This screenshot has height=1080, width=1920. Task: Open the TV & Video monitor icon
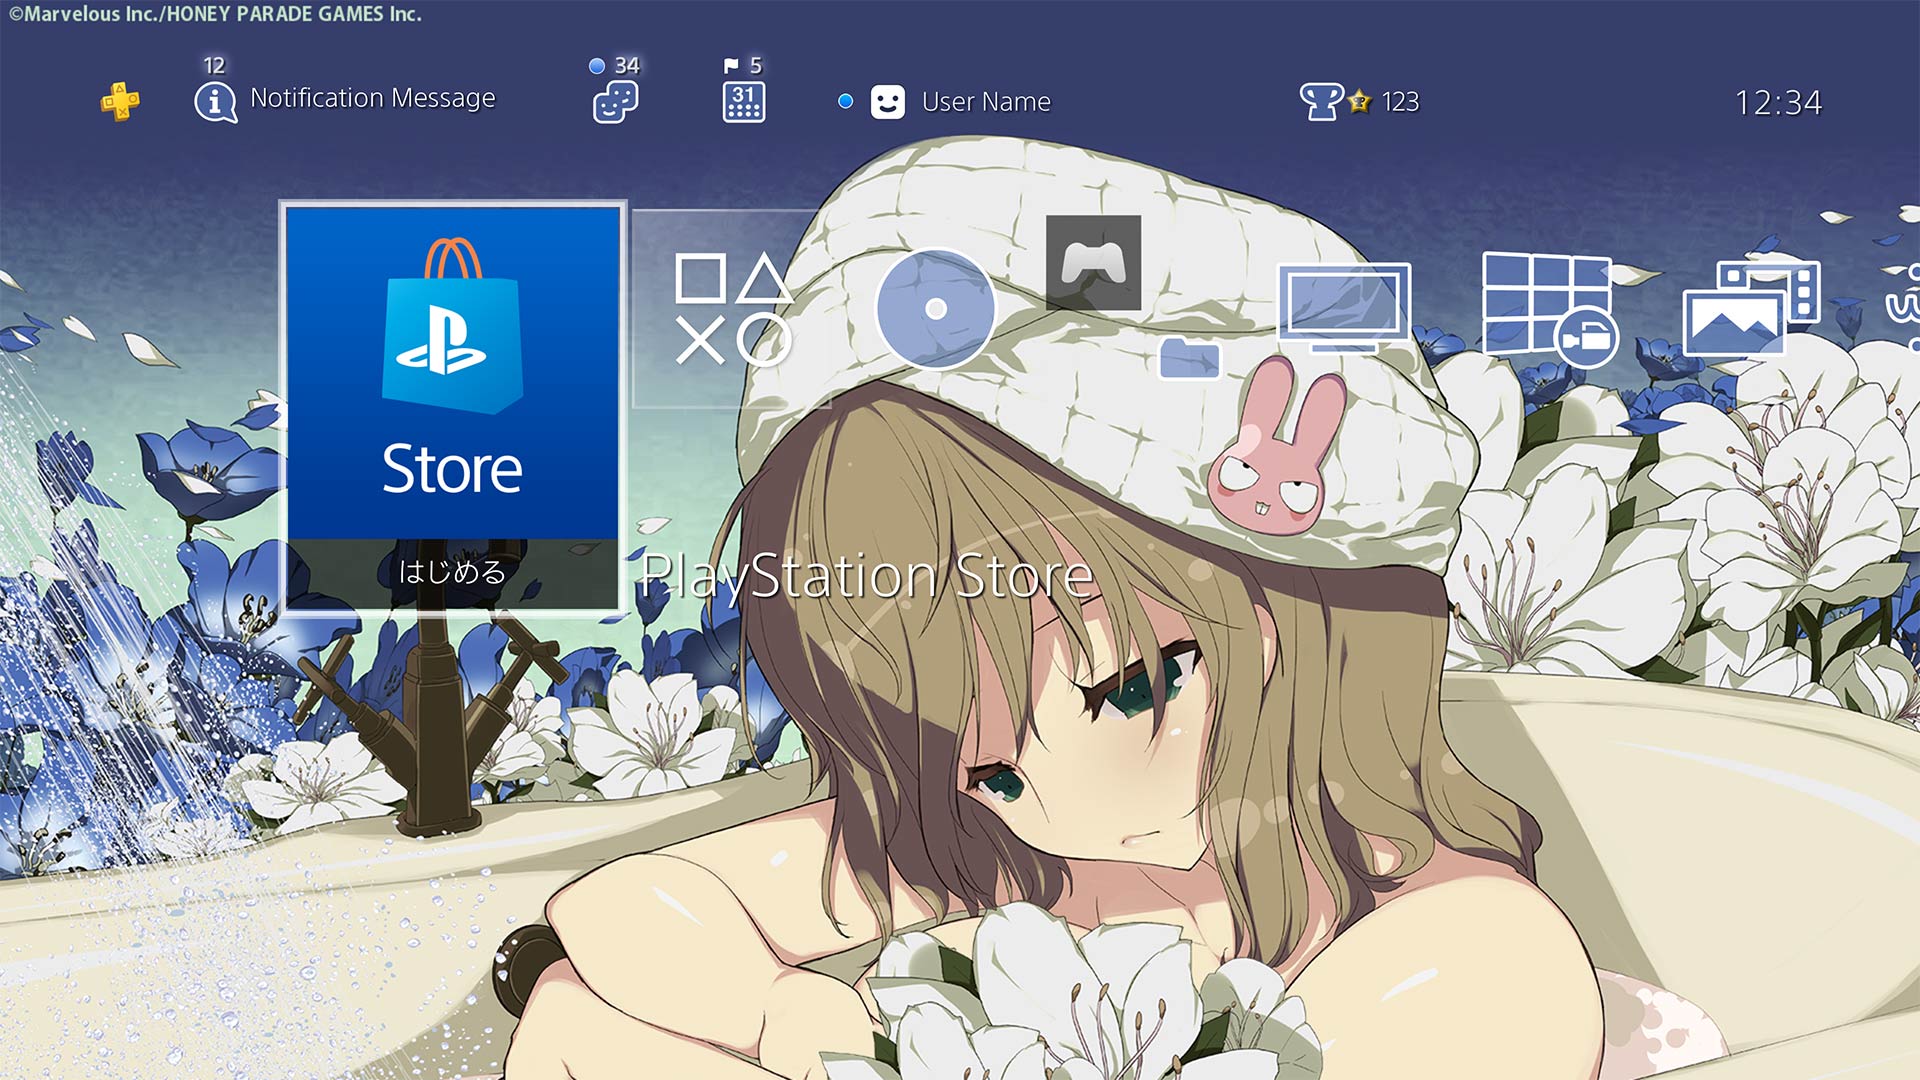coord(1345,308)
